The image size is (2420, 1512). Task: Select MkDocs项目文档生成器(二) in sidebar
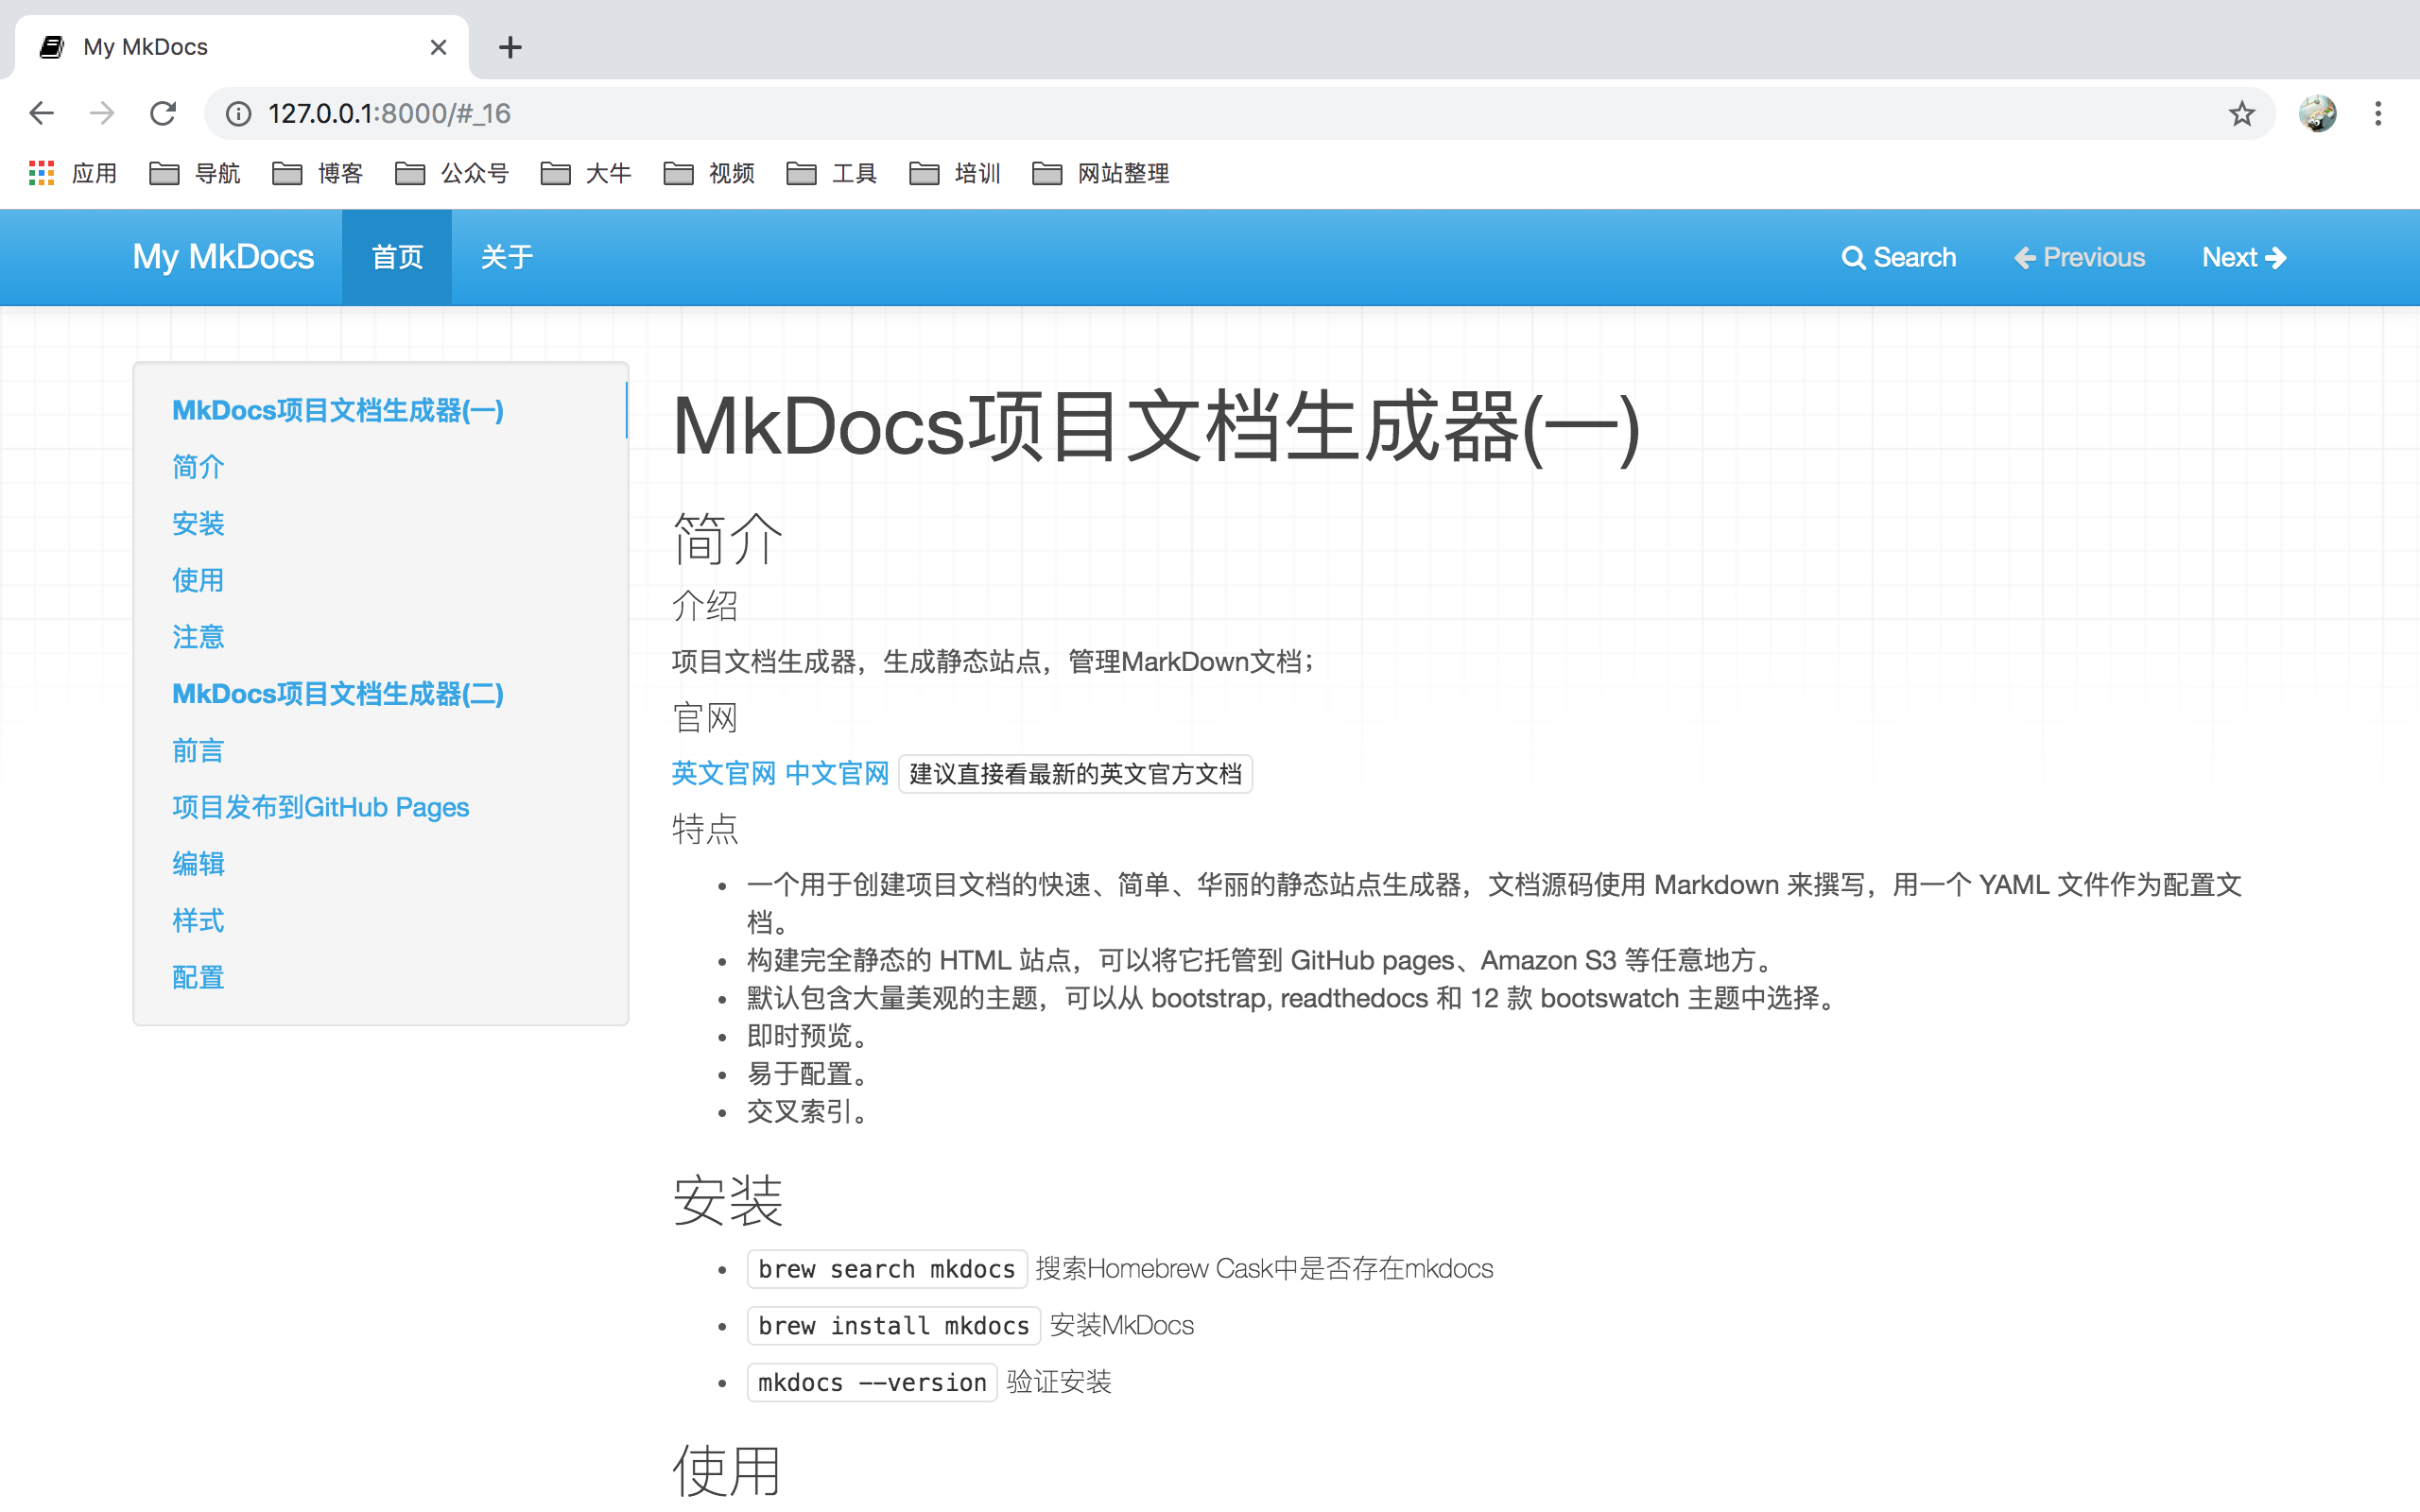337,693
